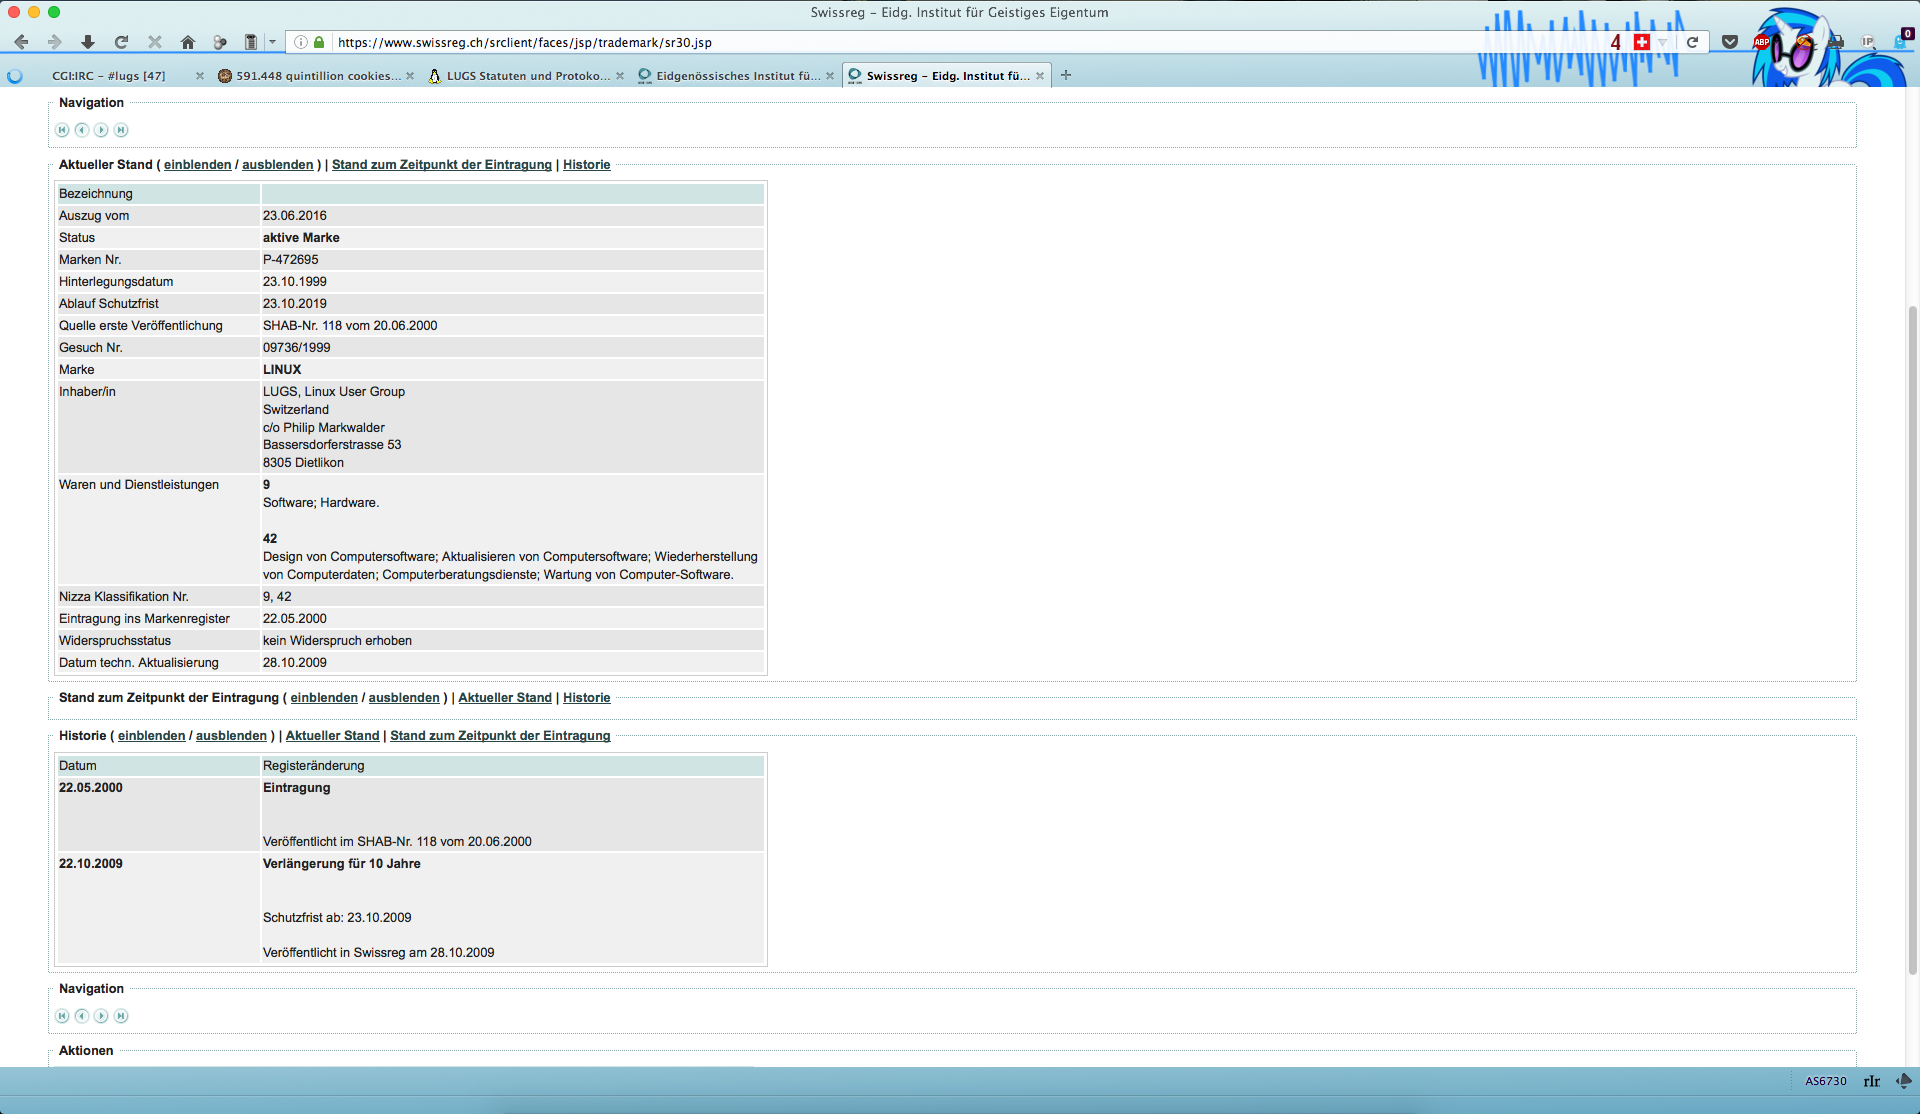The width and height of the screenshot is (1920, 1114).
Task: Open the Pocket extension icon
Action: pos(1730,42)
